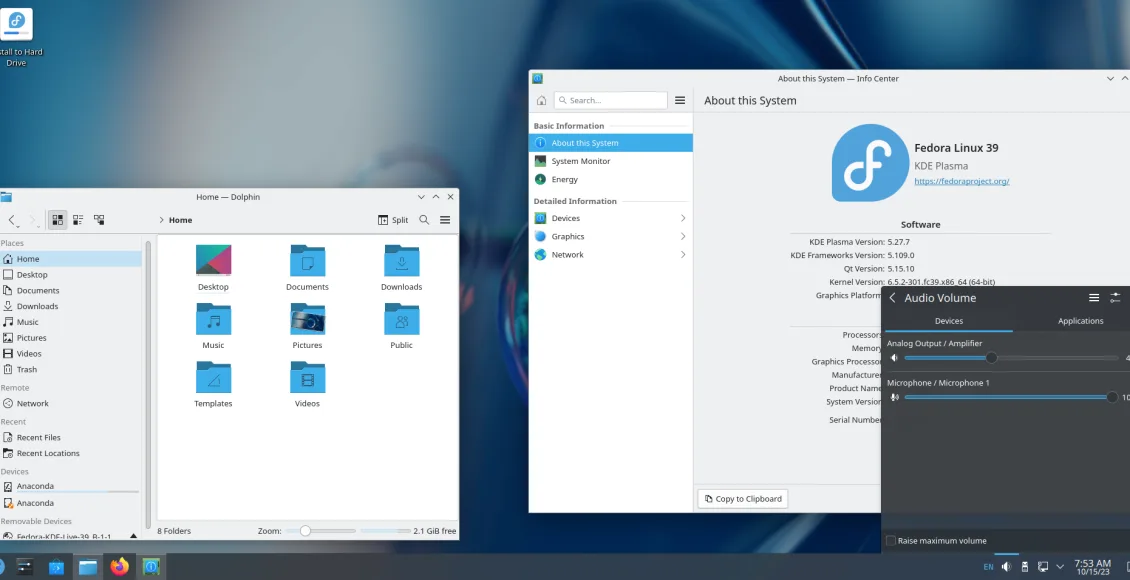
Task: Expand hidden system tray icons
Action: [1060, 567]
